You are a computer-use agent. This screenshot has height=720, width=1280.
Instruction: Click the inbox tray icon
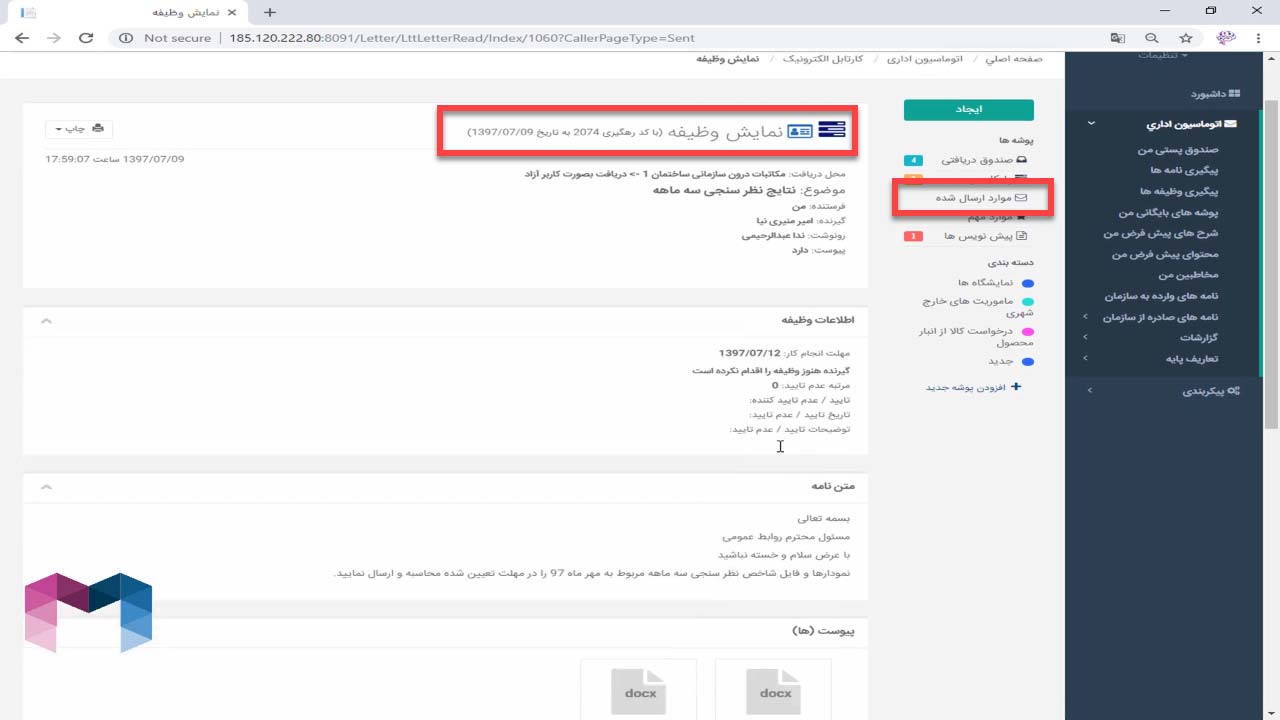coord(1022,160)
